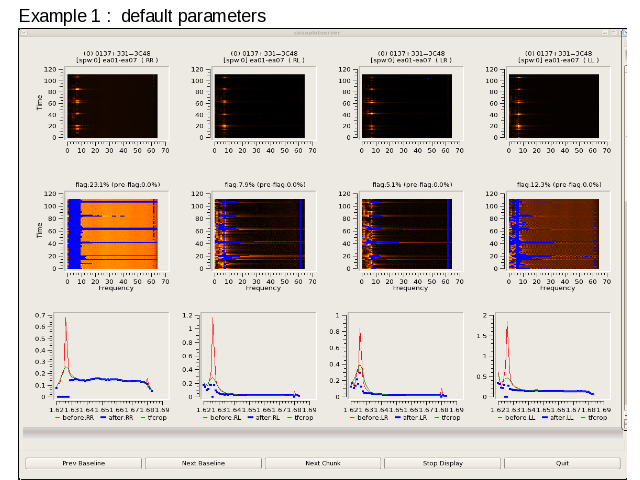Click the 'after:RL' legend entry
Viewport: 640px width, 480px height.
click(264, 418)
